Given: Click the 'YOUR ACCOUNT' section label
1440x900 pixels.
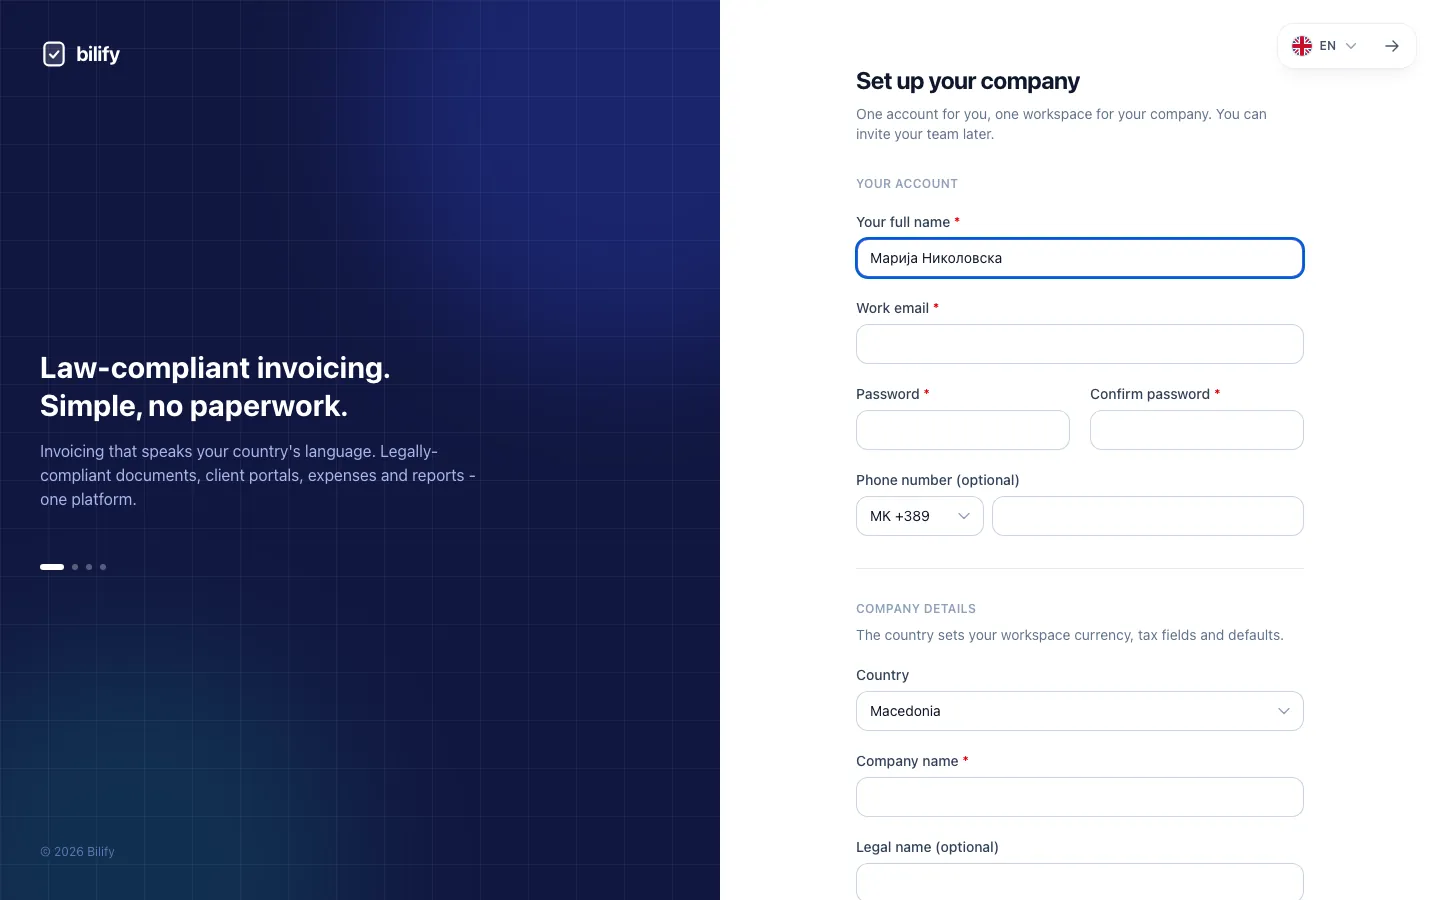Looking at the screenshot, I should [x=907, y=184].
